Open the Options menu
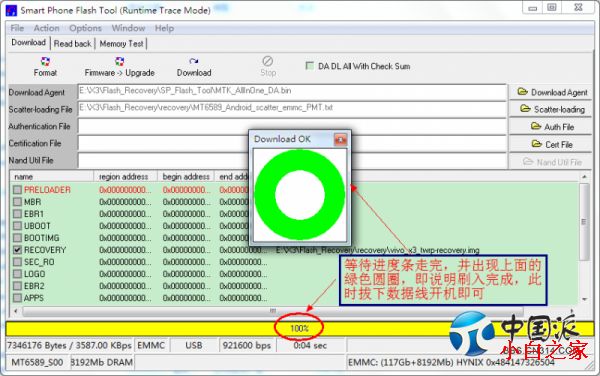This screenshot has width=600, height=376. (x=85, y=28)
